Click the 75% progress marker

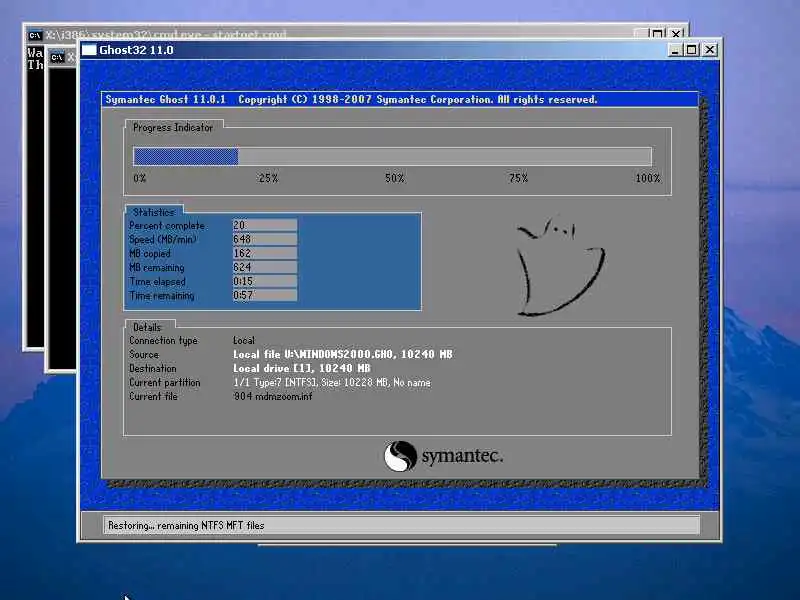(x=518, y=178)
